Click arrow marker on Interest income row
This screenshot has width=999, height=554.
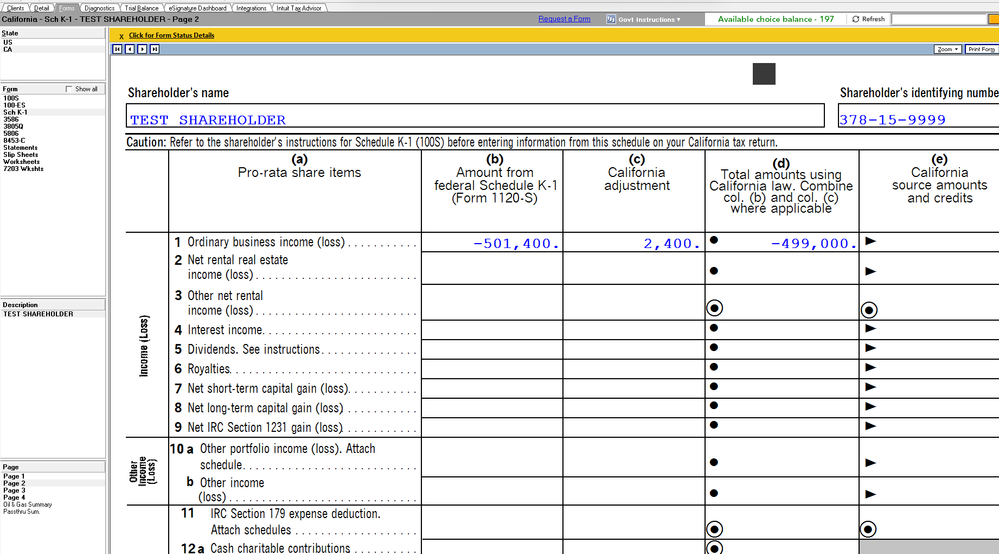[870, 329]
